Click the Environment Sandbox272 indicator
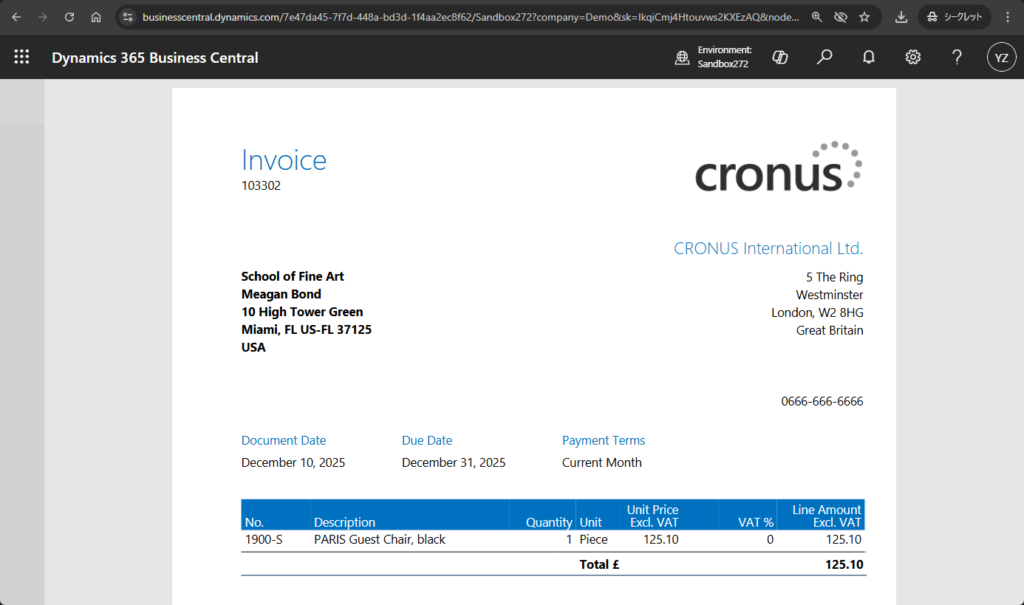The image size is (1024, 605). (714, 57)
